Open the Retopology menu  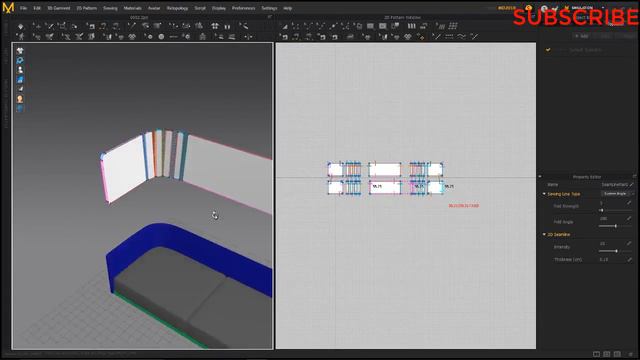click(177, 8)
